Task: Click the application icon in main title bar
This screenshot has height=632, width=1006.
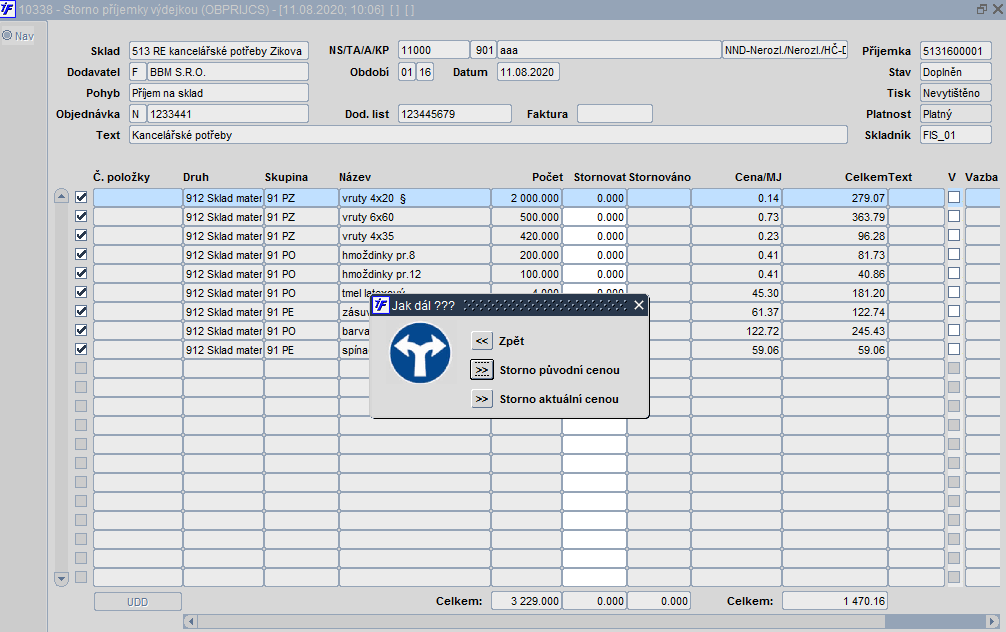Action: click(8, 9)
